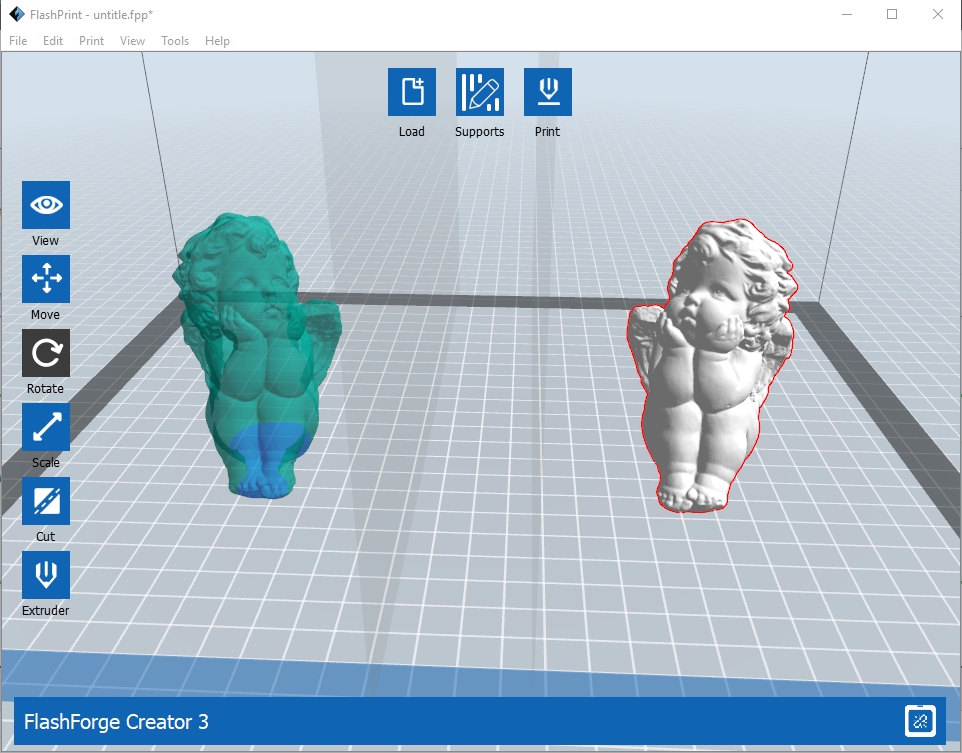Viewport: 962px width, 753px height.
Task: Select the Rotate tool
Action: click(46, 353)
